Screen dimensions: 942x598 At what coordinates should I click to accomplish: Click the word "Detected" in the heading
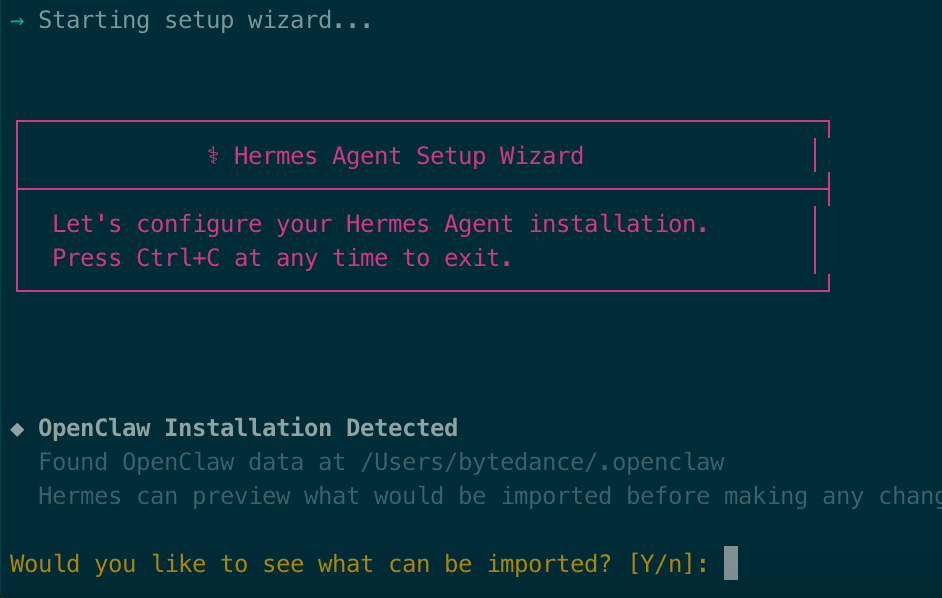402,428
